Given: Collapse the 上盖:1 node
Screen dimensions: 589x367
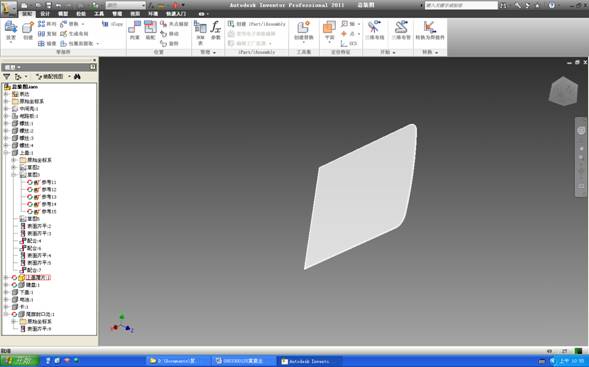Looking at the screenshot, I should (x=6, y=153).
